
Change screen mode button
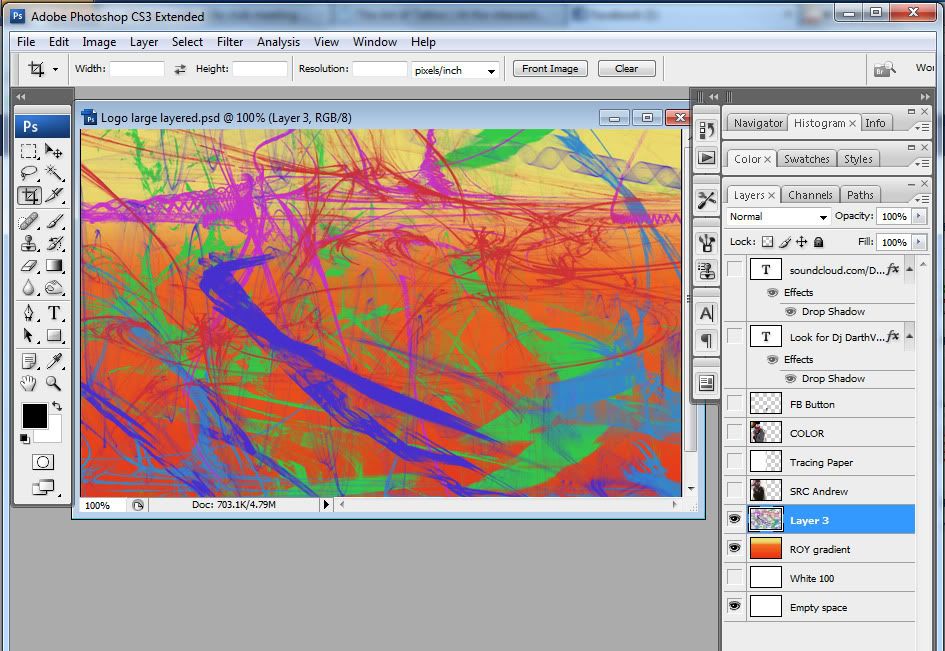43,487
